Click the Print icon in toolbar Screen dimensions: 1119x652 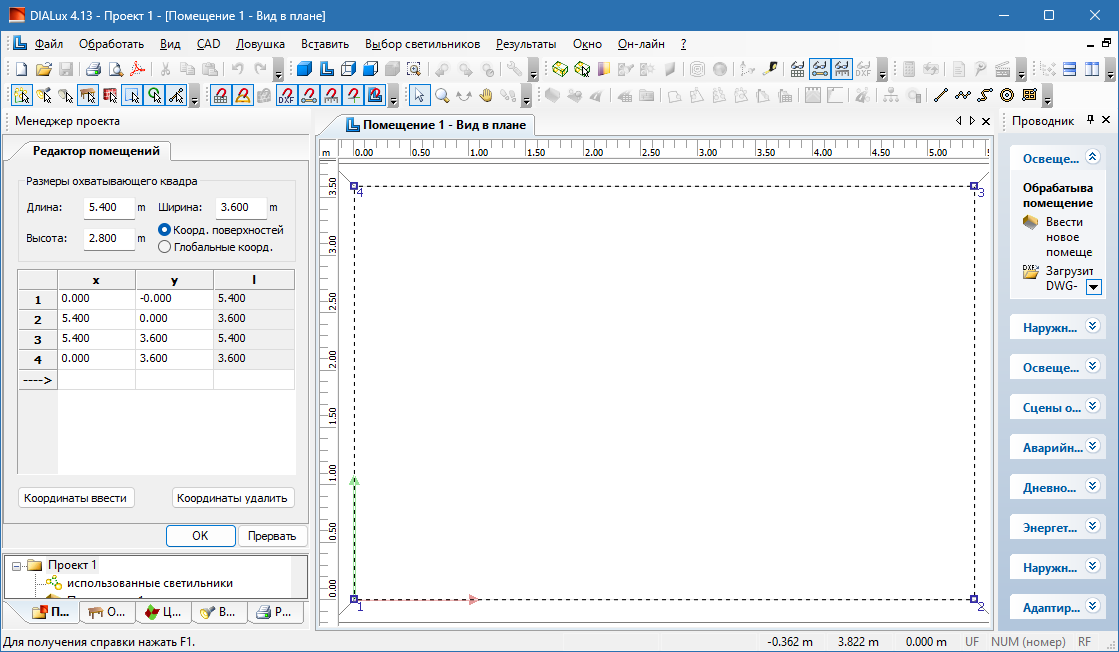(93, 69)
